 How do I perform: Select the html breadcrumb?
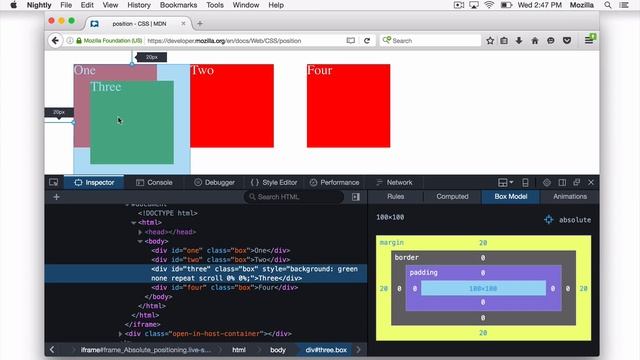tap(239, 350)
